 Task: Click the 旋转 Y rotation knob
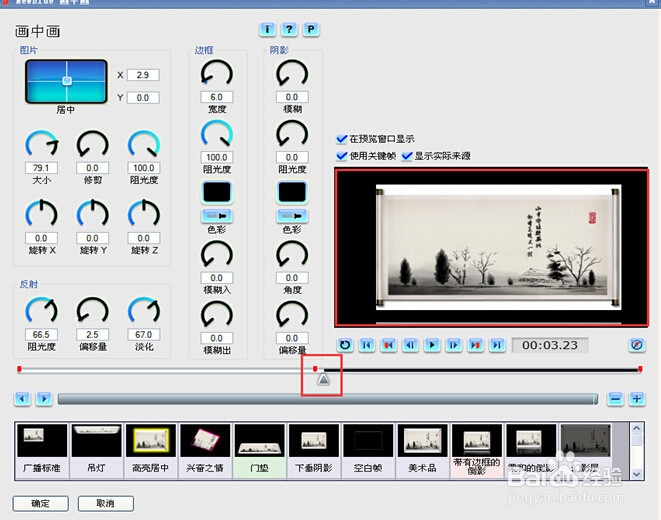pyautogui.click(x=92, y=214)
